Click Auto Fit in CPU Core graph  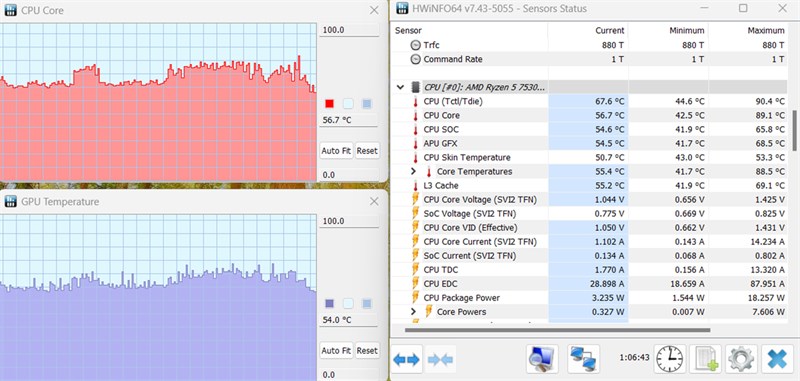coord(336,151)
